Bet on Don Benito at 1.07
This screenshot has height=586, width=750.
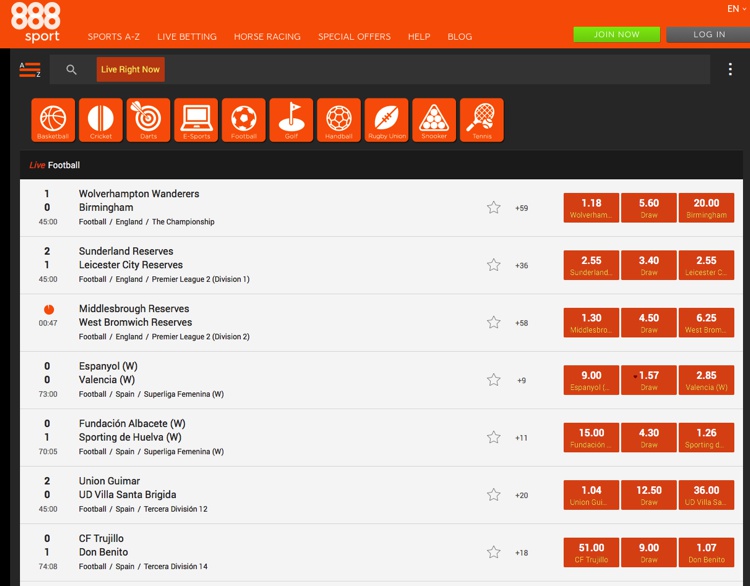706,552
